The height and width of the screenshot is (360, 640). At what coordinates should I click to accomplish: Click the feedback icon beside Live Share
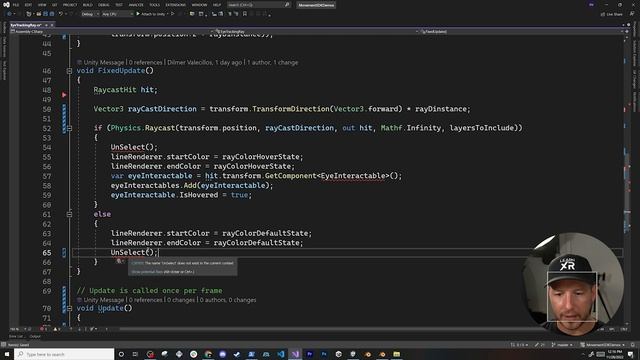click(x=632, y=14)
